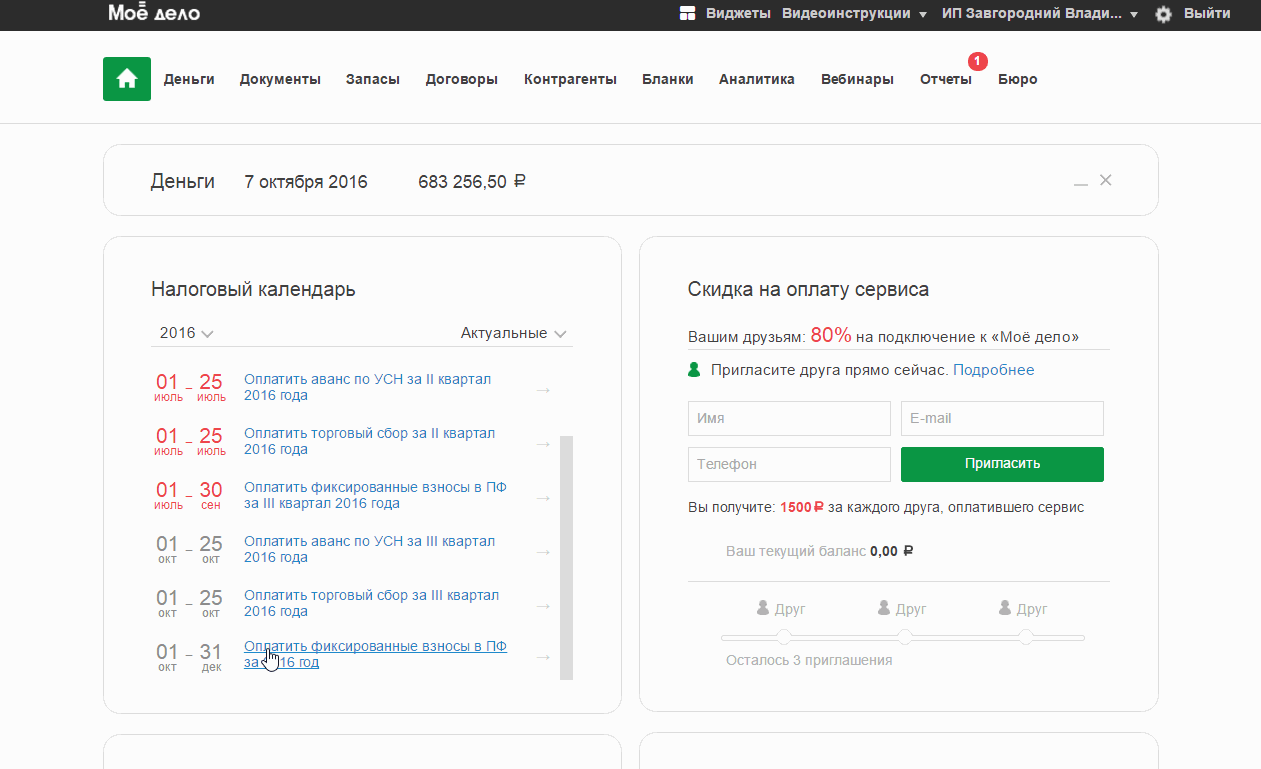Click arrow next to аванс по УСН III квартал
The height and width of the screenshot is (769, 1261).
coord(543,551)
